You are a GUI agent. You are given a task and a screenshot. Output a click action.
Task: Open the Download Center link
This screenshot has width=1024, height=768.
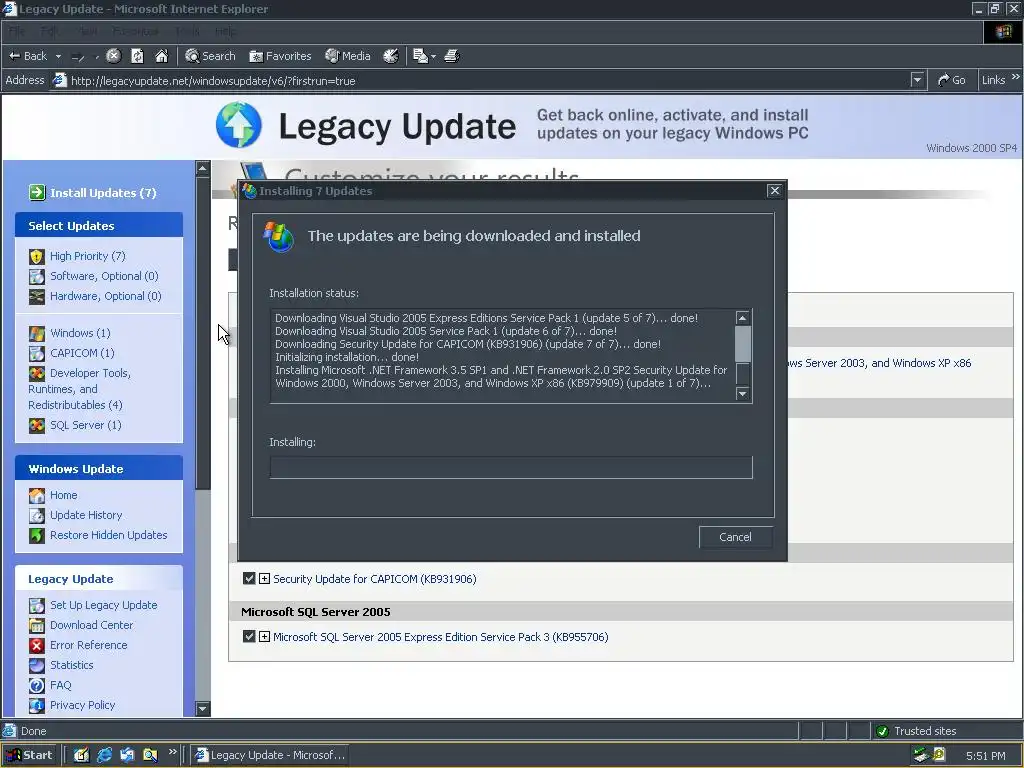(x=91, y=625)
